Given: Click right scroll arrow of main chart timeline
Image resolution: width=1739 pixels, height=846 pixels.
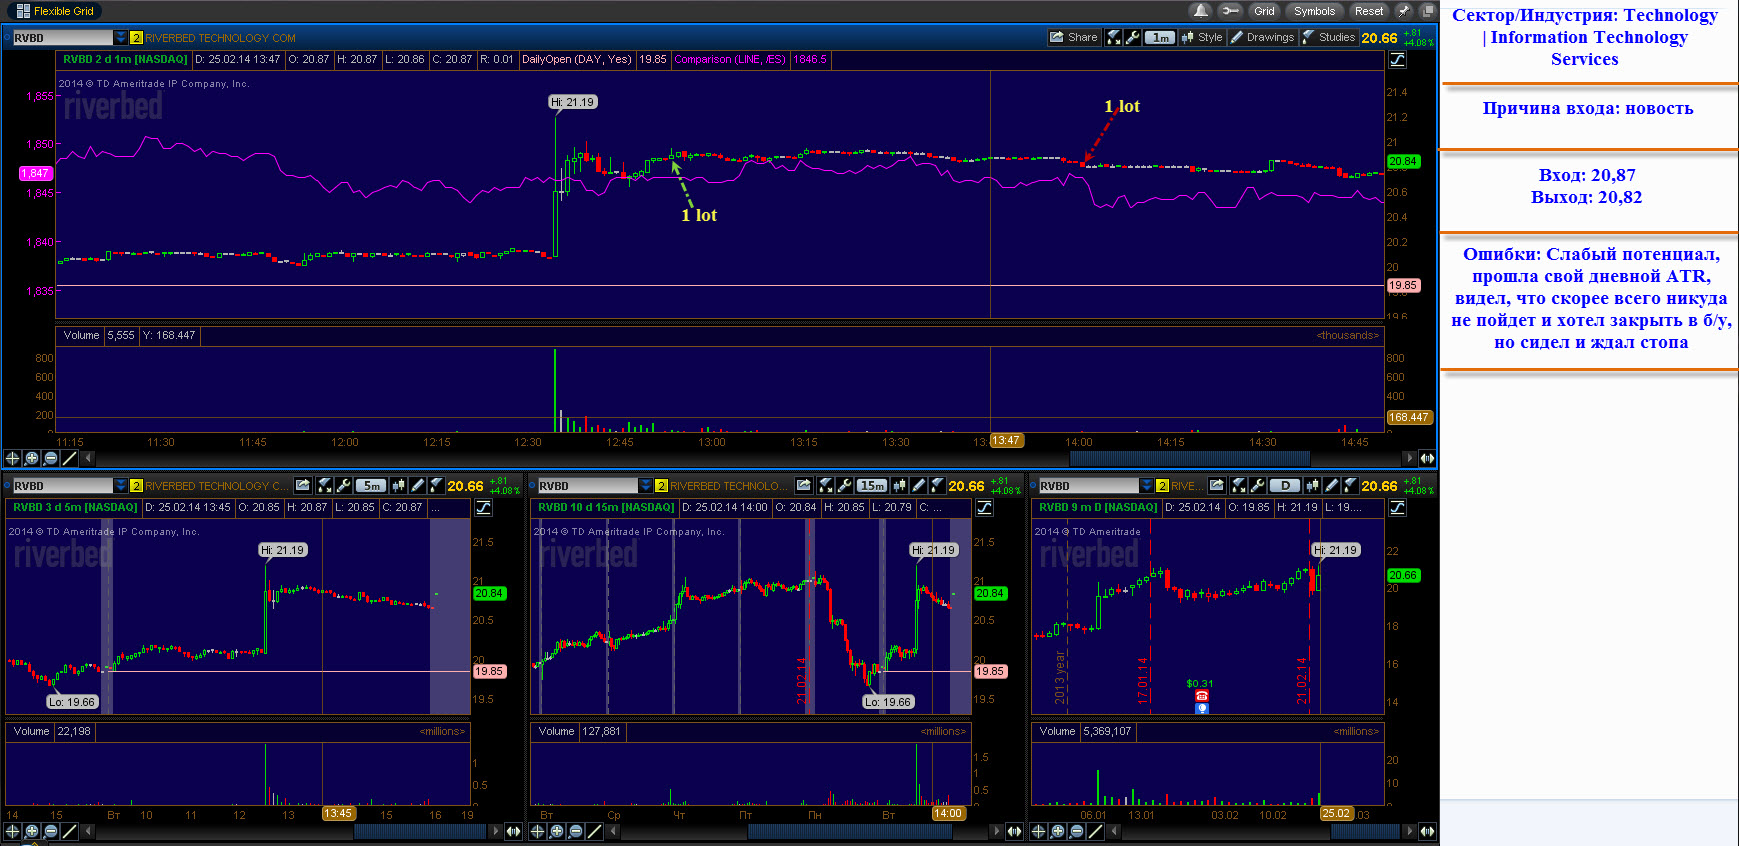Looking at the screenshot, I should click(1410, 458).
